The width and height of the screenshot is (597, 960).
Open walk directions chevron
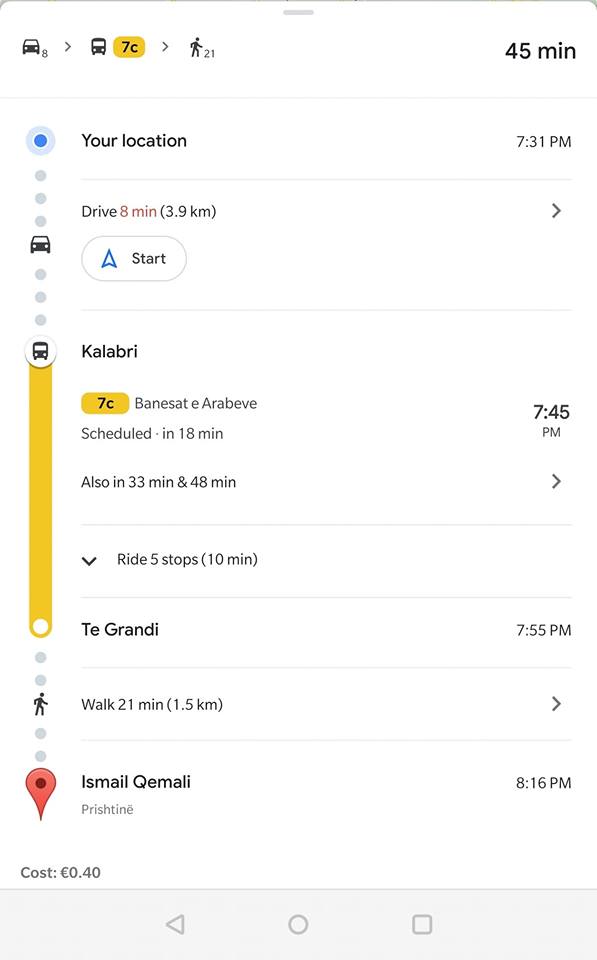tap(556, 704)
